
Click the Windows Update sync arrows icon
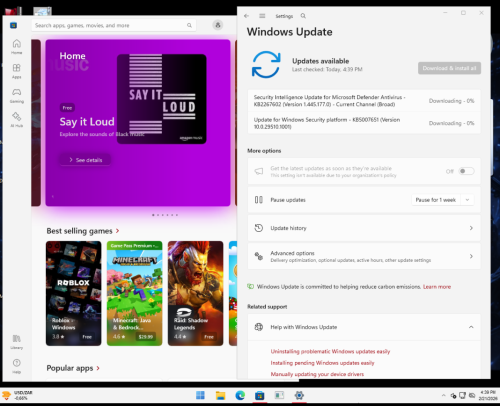point(266,64)
